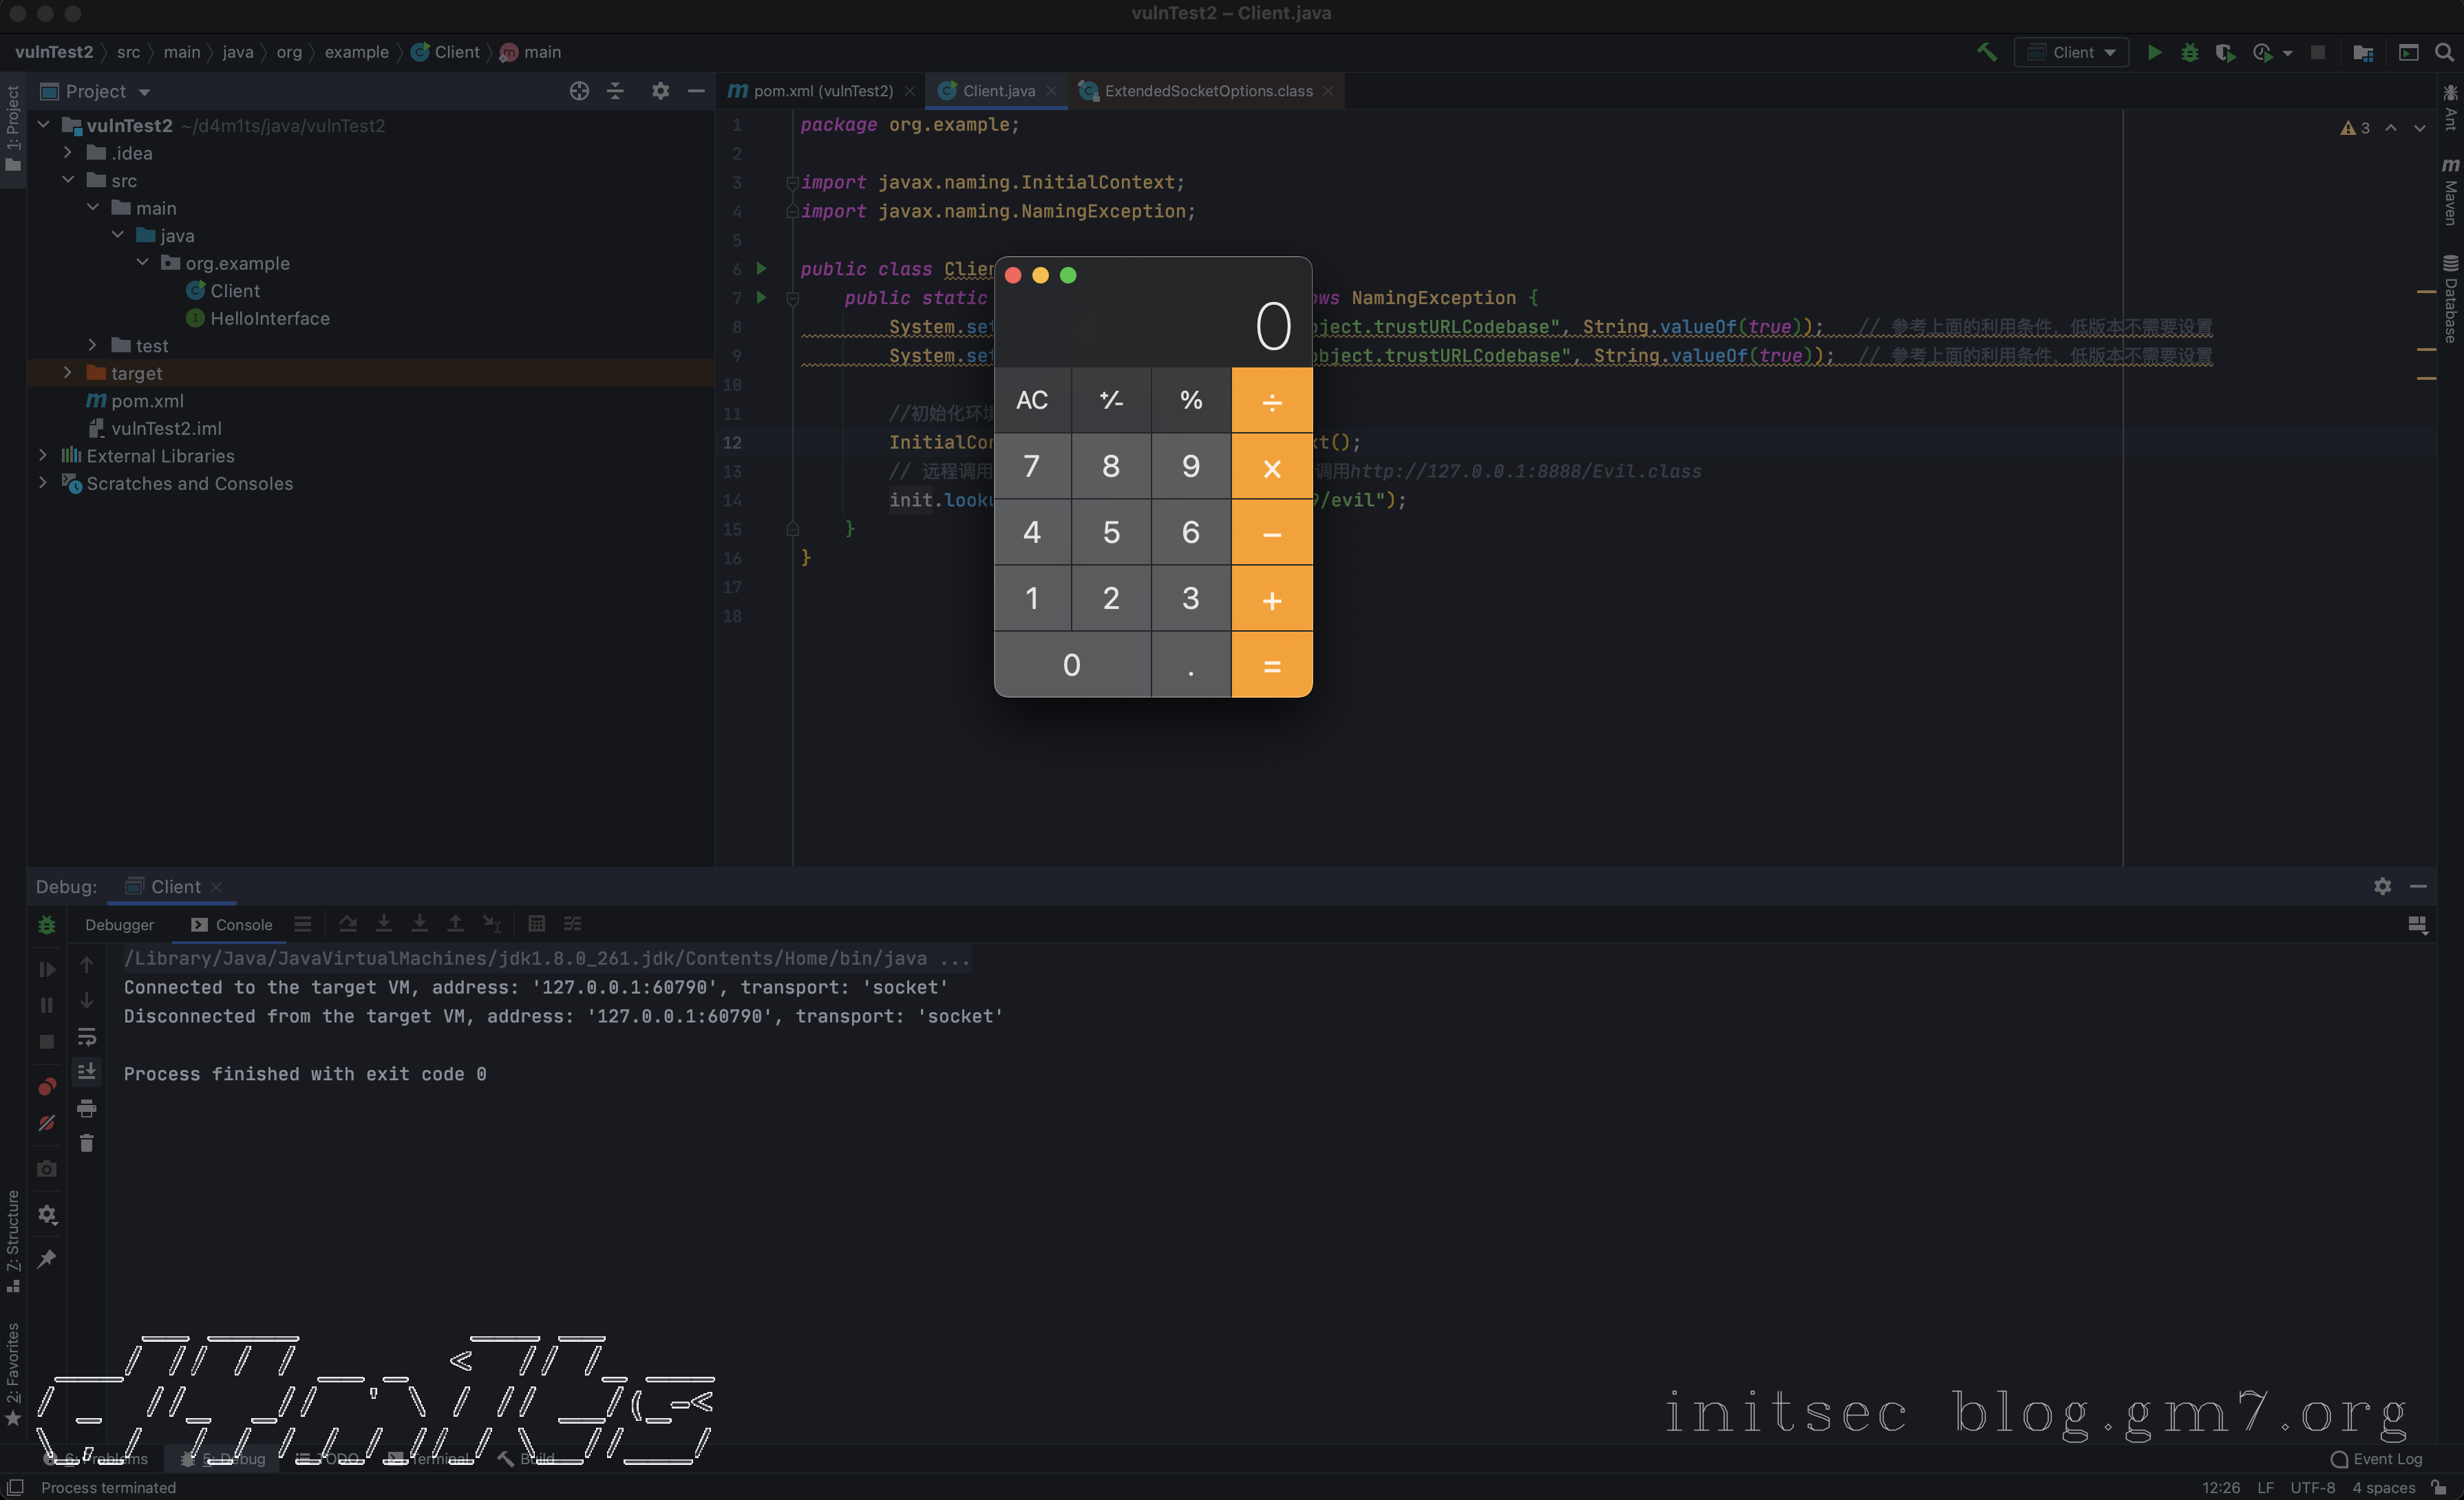
Task: Toggle soft-wrap in debug console
Action: click(87, 1037)
